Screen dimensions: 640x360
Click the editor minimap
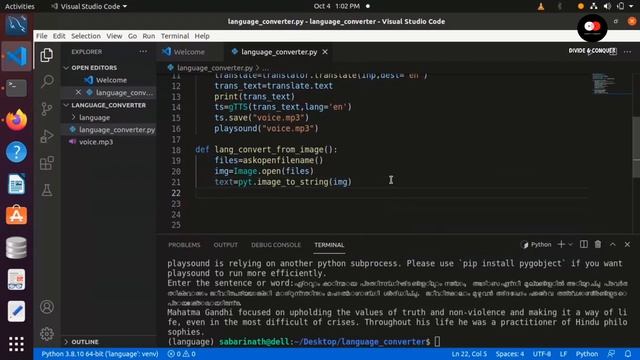(x=611, y=84)
